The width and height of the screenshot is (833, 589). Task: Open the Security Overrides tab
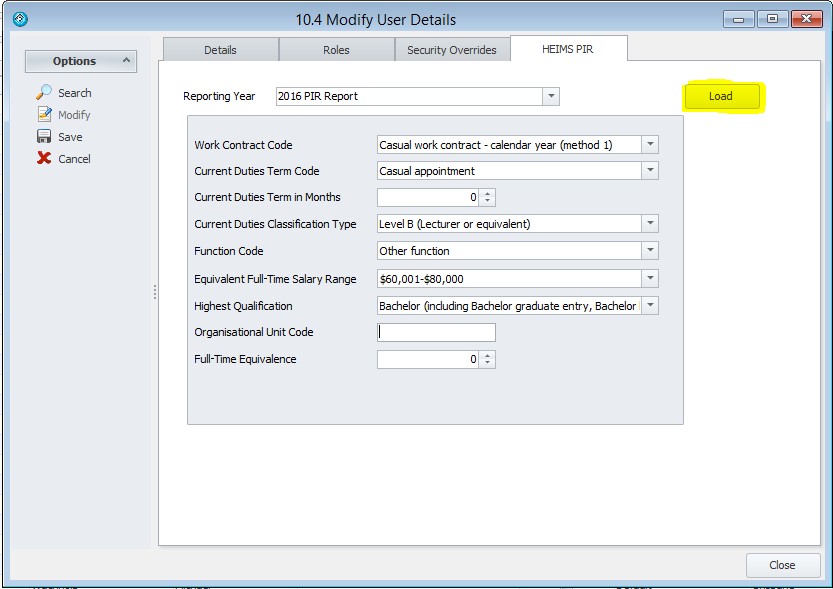451,50
